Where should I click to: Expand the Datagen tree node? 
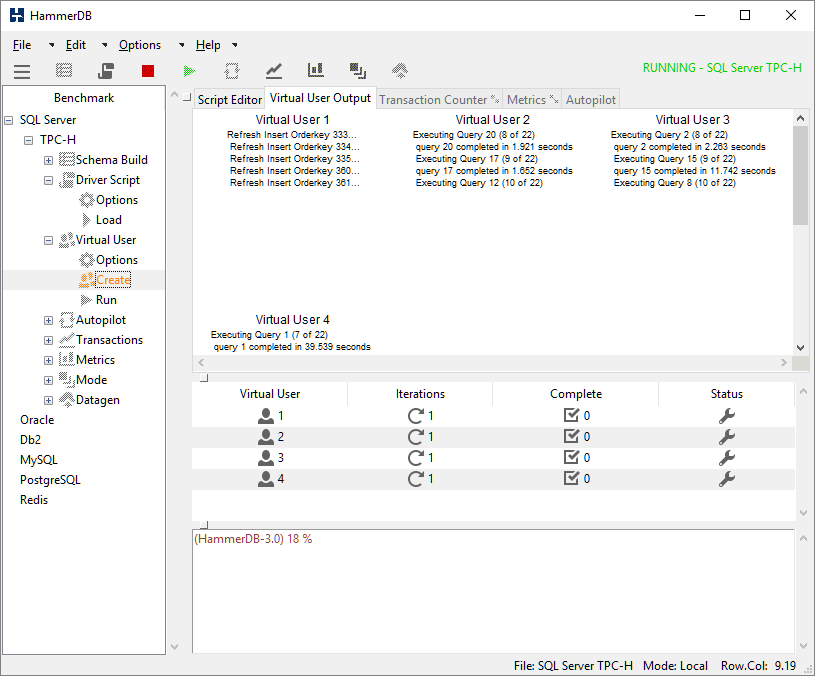coord(48,401)
